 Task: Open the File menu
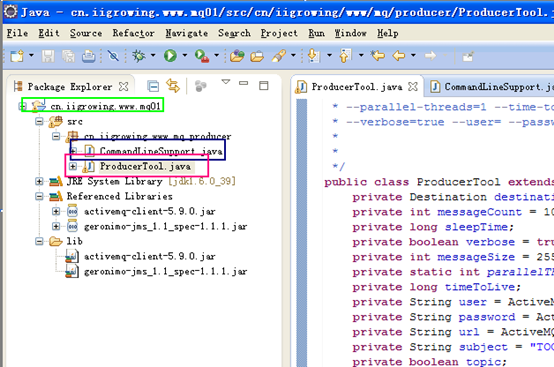pyautogui.click(x=17, y=33)
